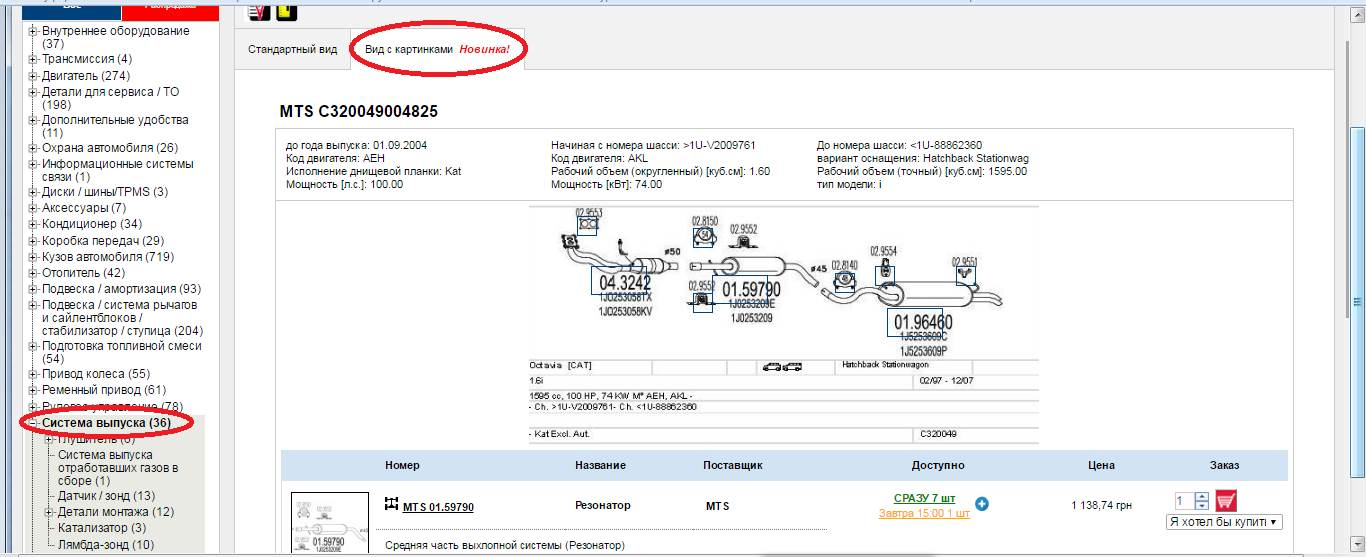Click the diagram icon beside MTS 01.59790

point(392,506)
